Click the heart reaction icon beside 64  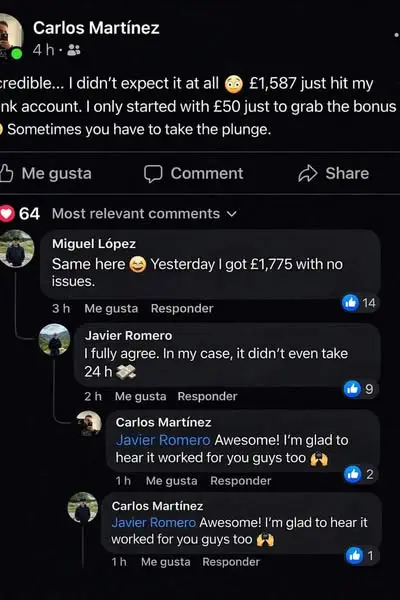pyautogui.click(x=6, y=214)
